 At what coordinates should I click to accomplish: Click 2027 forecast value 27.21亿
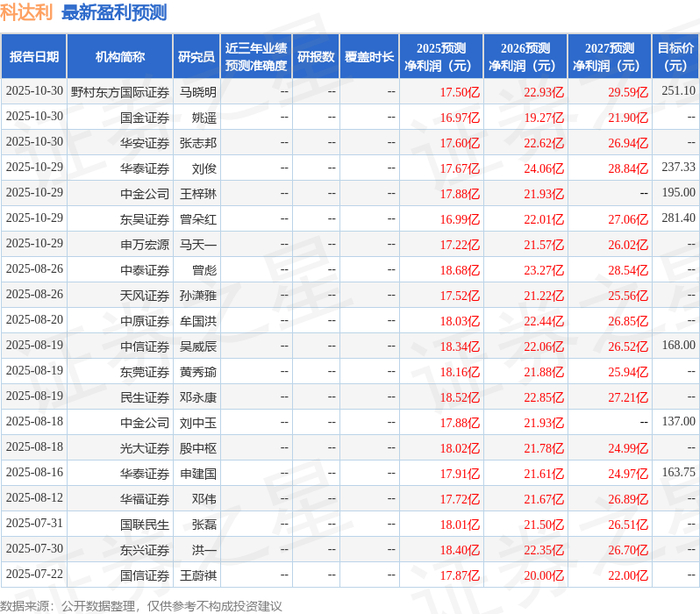[x=628, y=398]
